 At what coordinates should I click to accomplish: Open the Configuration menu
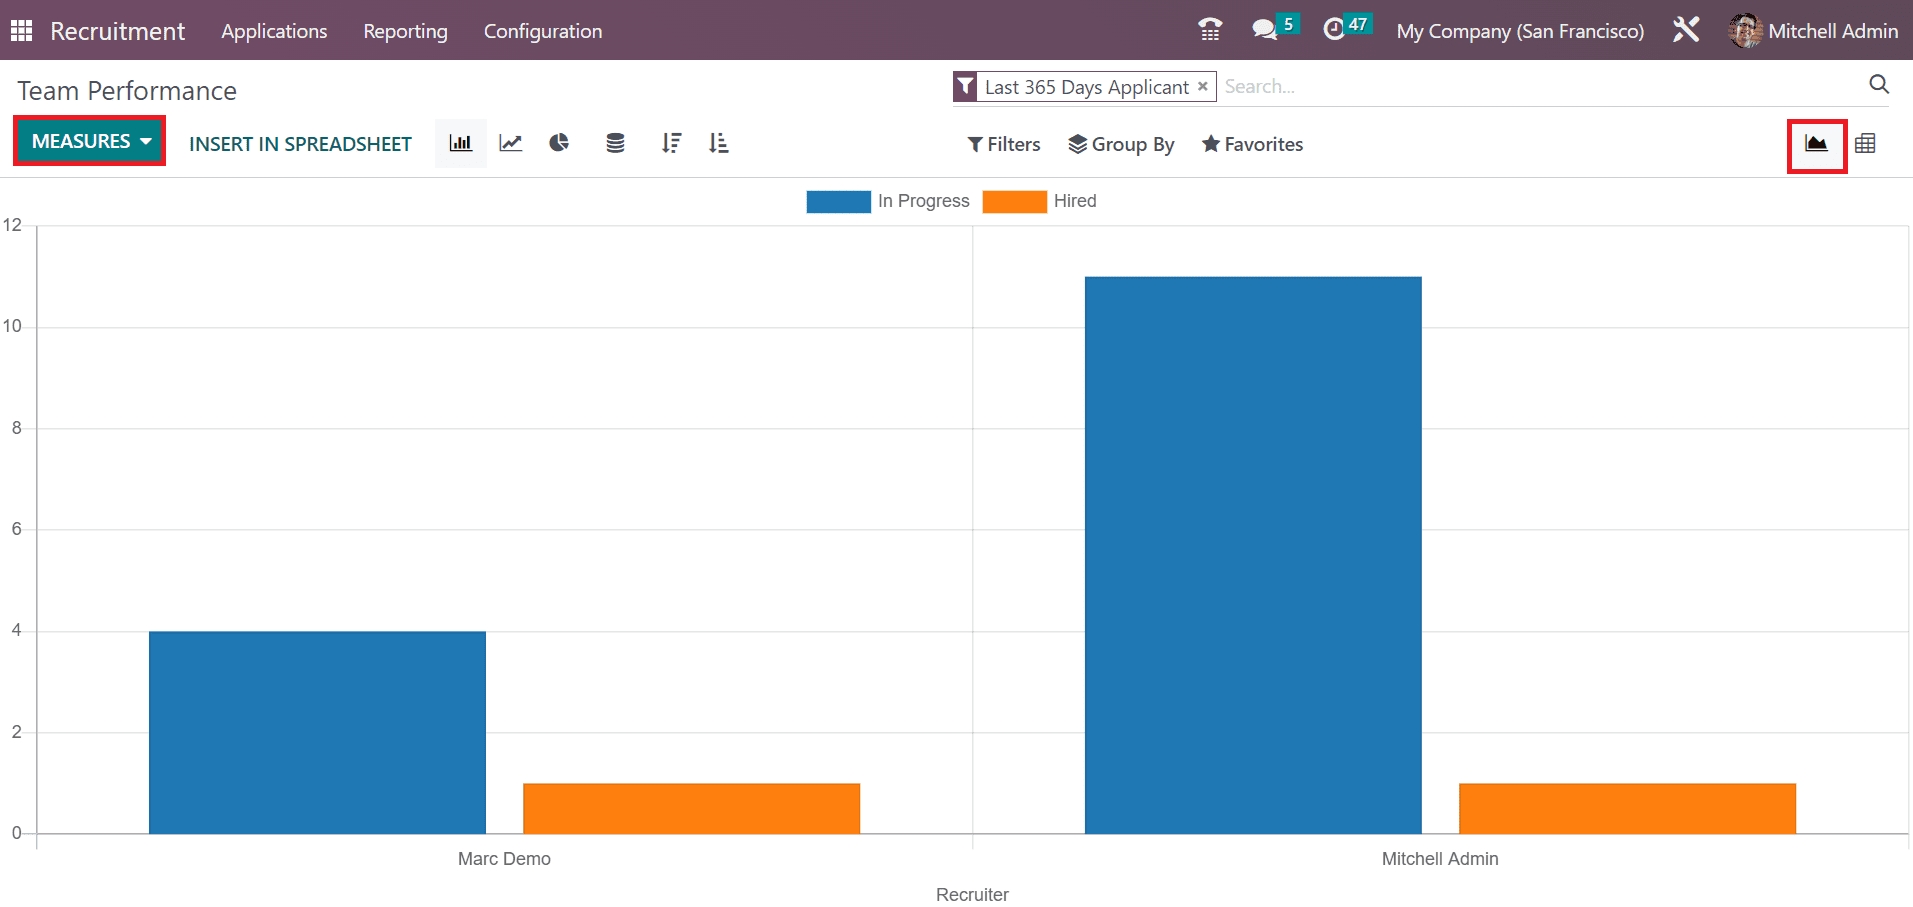[x=542, y=31]
